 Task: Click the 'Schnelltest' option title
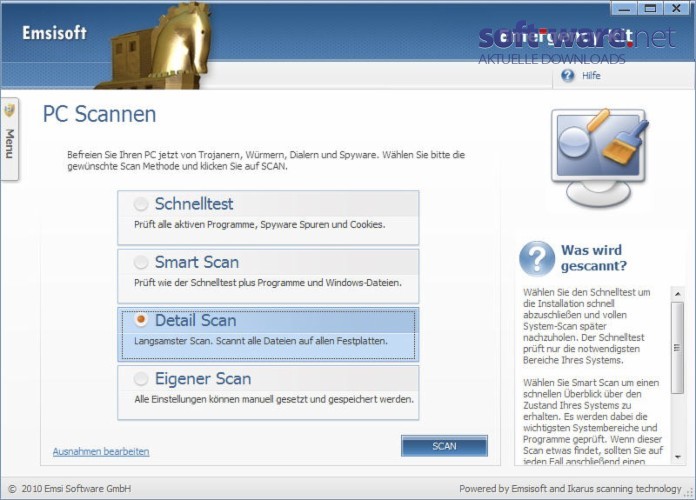[194, 204]
